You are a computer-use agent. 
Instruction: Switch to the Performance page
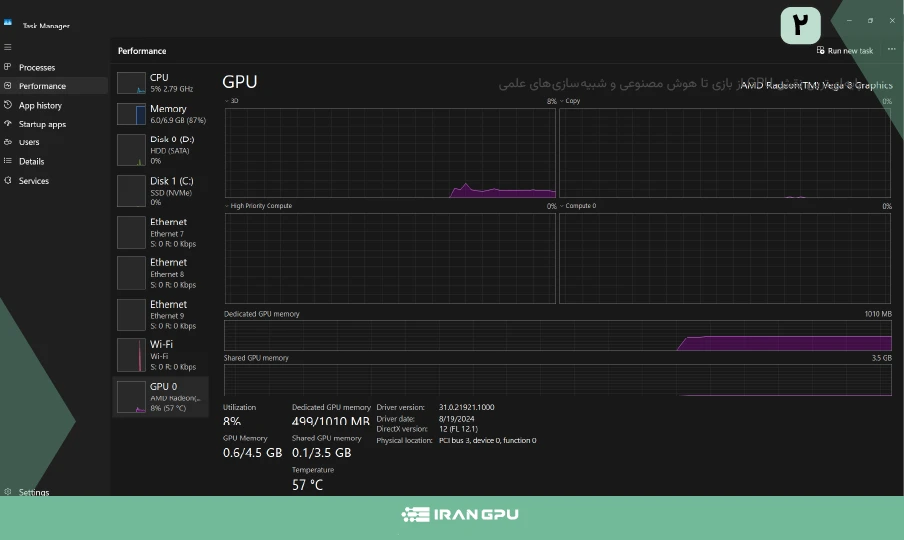click(x=42, y=86)
